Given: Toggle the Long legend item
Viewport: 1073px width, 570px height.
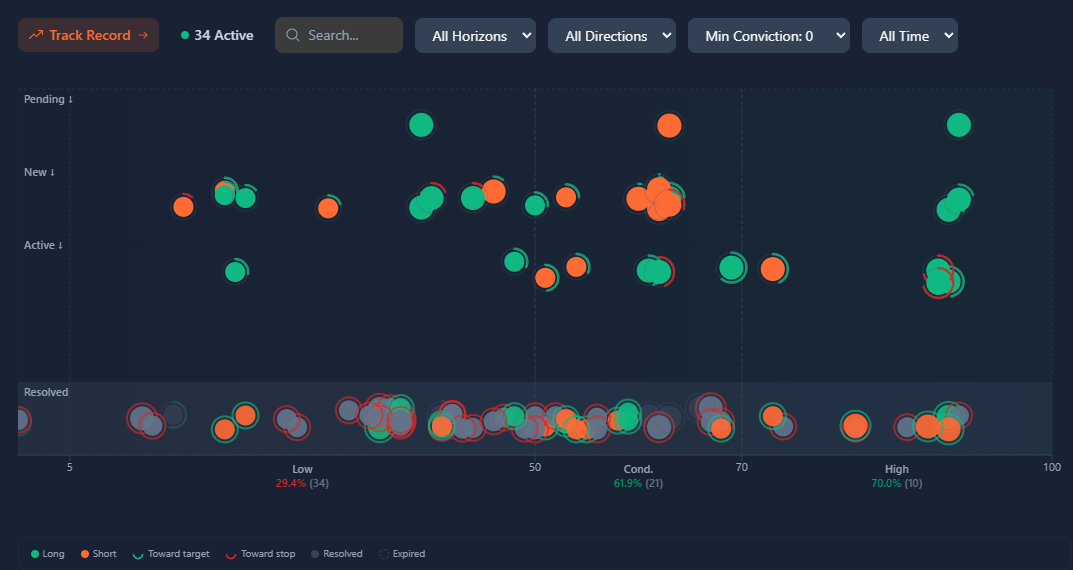Looking at the screenshot, I should click(48, 554).
